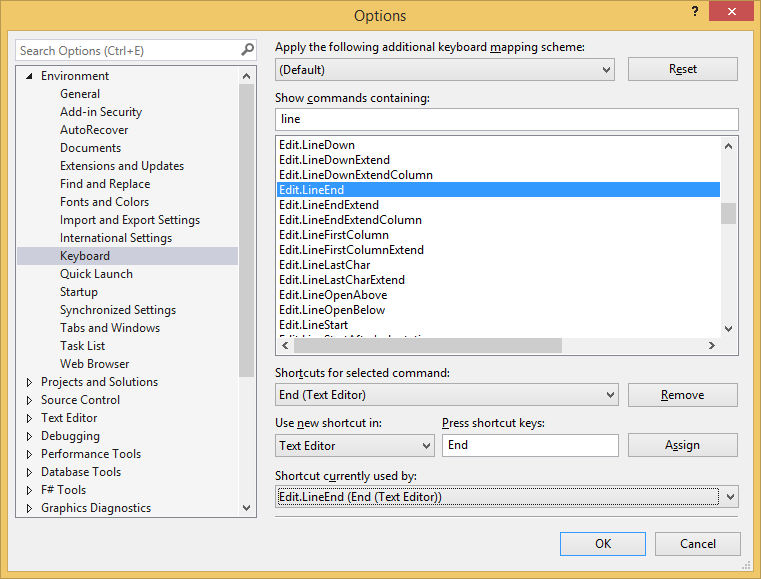Select Tabs and Windows page
The height and width of the screenshot is (579, 761).
(x=110, y=328)
